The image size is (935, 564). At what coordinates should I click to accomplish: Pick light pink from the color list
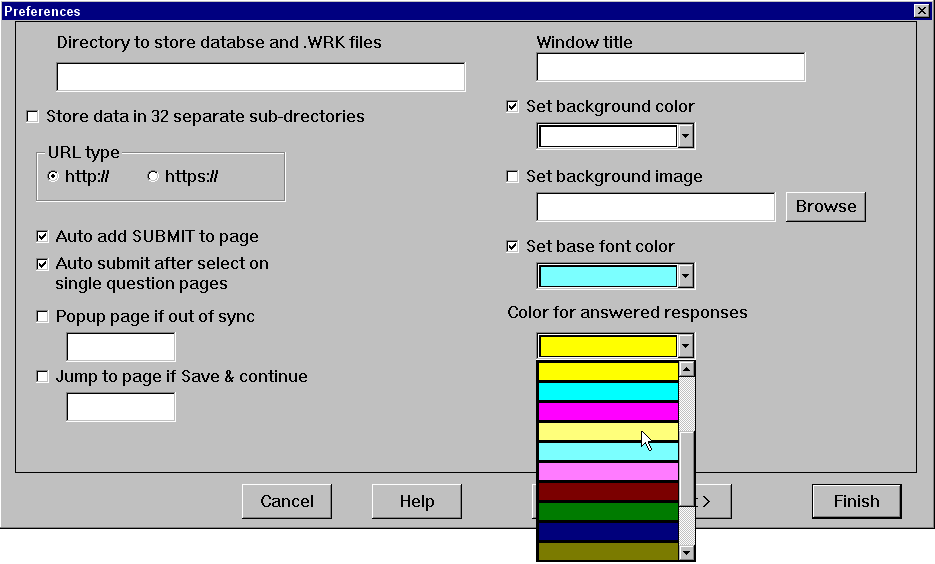608,472
